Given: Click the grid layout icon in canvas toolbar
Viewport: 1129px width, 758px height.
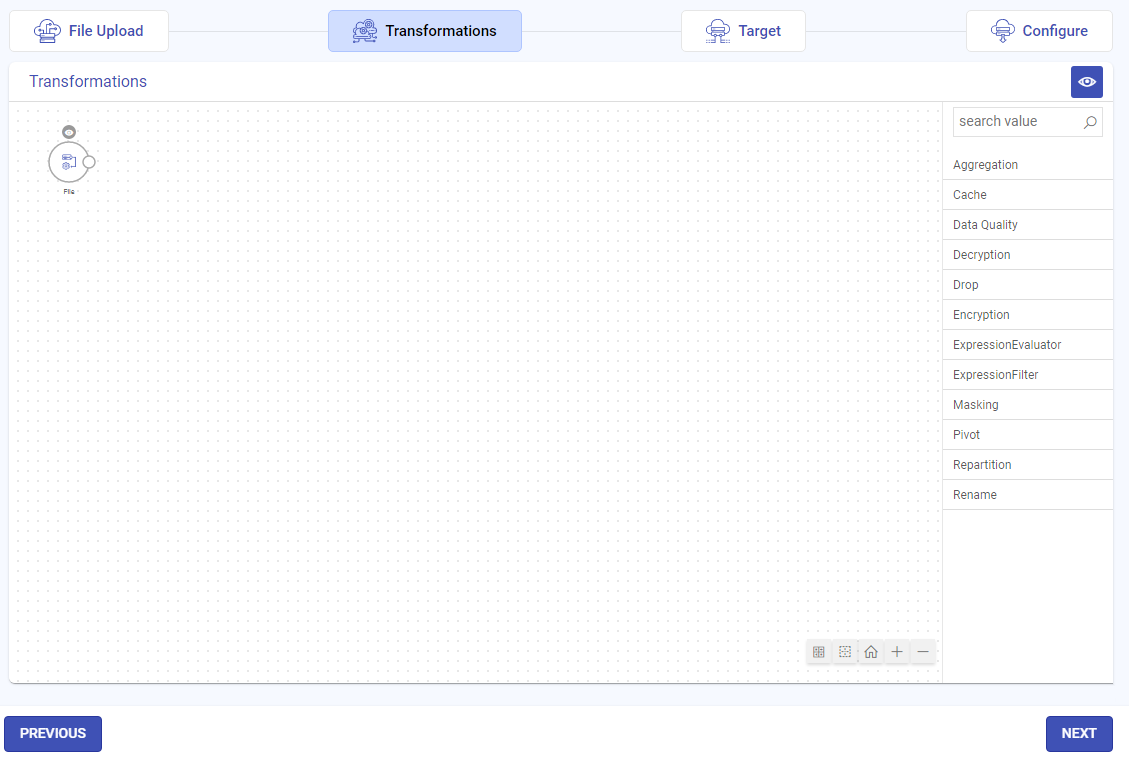Looking at the screenshot, I should click(x=819, y=652).
